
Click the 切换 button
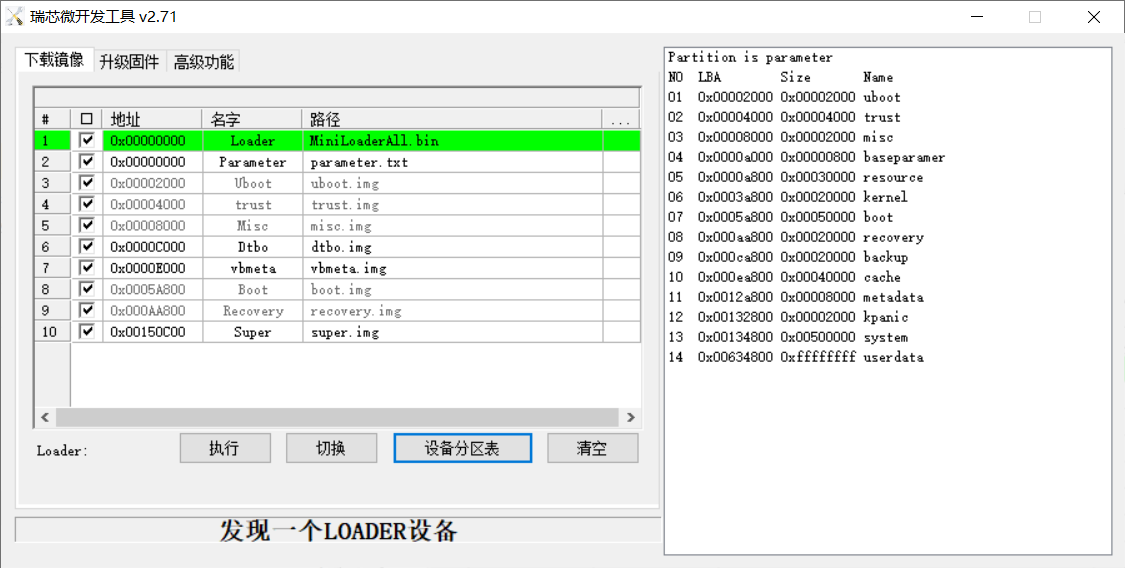point(331,448)
